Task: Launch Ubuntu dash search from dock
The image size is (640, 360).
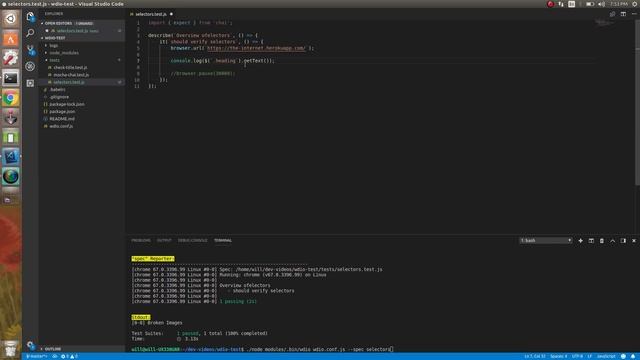Action: [x=11, y=19]
